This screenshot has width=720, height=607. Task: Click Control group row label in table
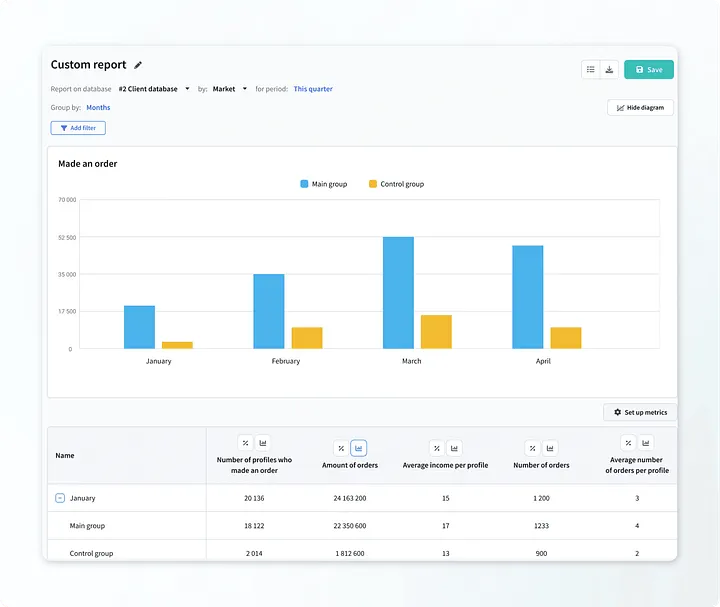[91, 553]
